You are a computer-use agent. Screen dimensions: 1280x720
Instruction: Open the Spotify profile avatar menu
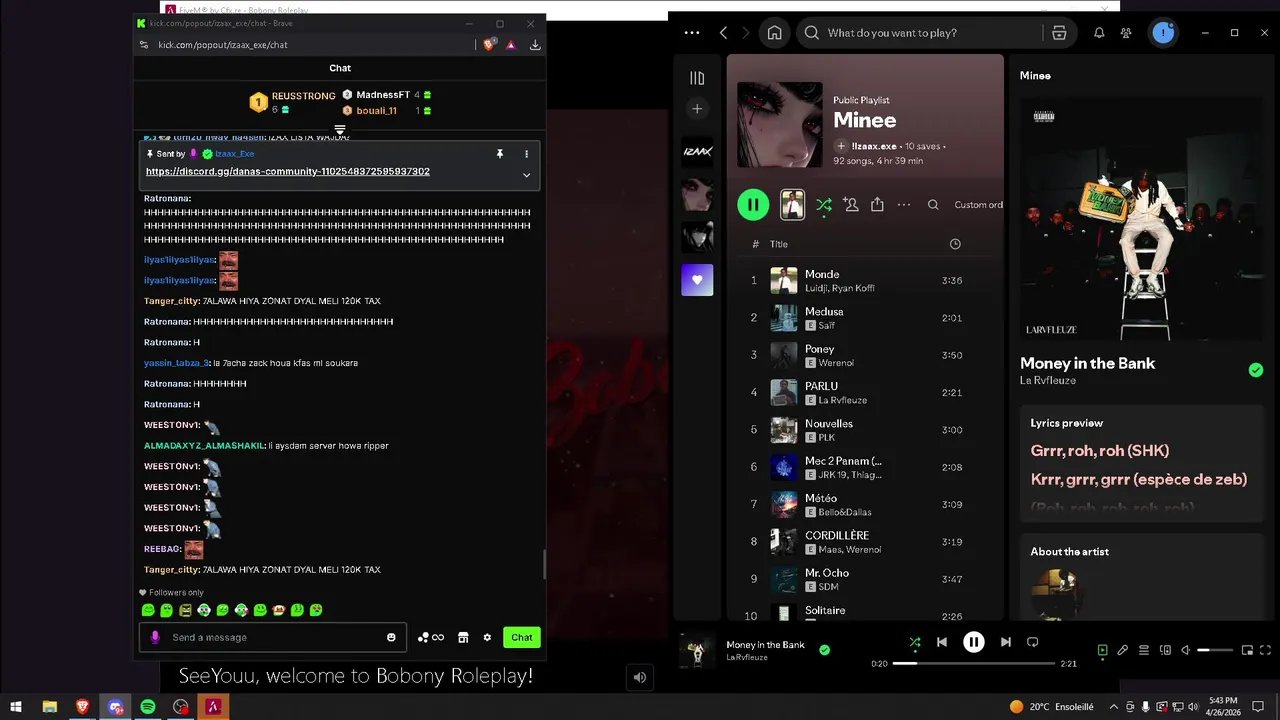tap(1163, 33)
